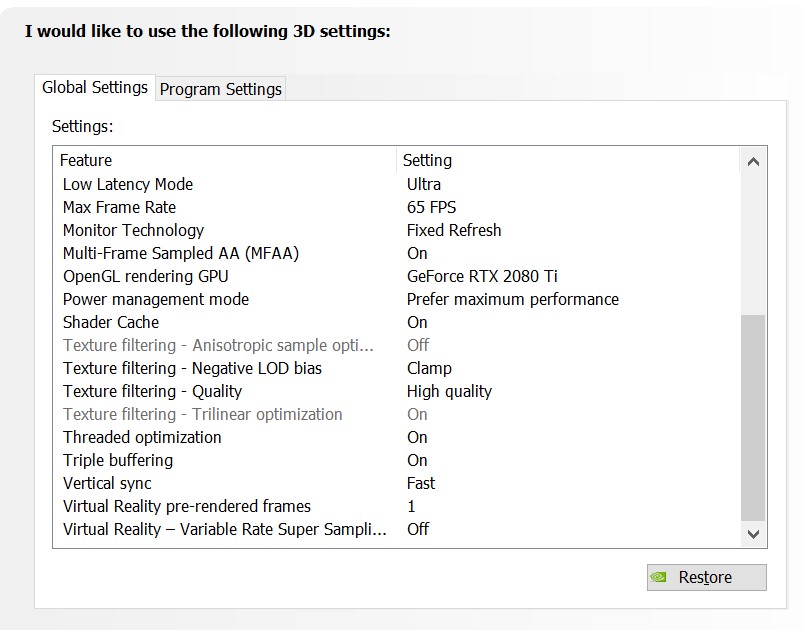Click the scroll down arrow in settings list
Viewport: 805px width, 630px height.
click(x=753, y=534)
